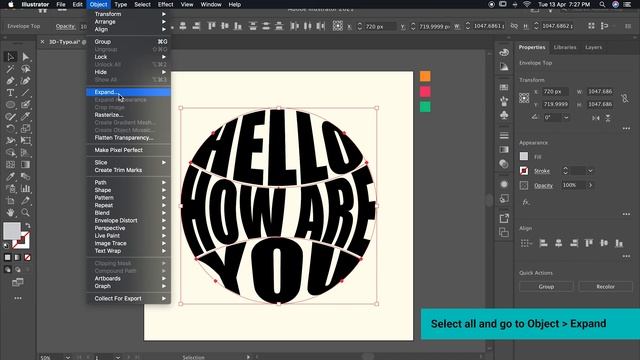Select the Selection tool (black arrow)
Image resolution: width=640 pixels, height=360 pixels.
10,57
